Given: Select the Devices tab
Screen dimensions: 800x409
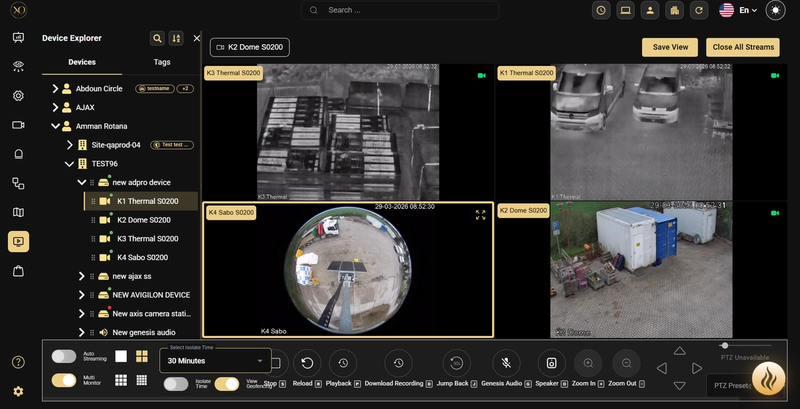Looking at the screenshot, I should (x=82, y=62).
